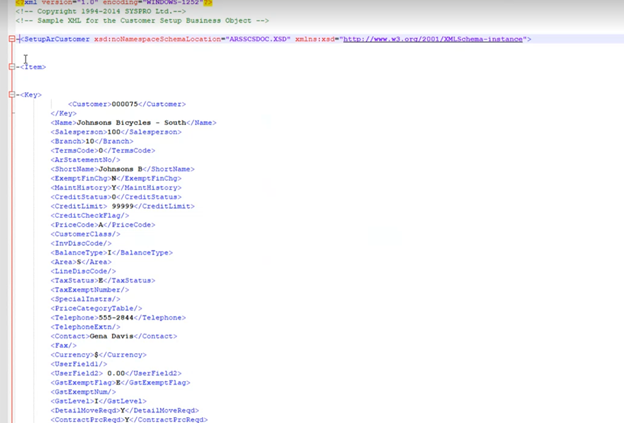Image resolution: width=624 pixels, height=423 pixels.
Task: Click the GstExemptFlag element line
Action: (120, 383)
